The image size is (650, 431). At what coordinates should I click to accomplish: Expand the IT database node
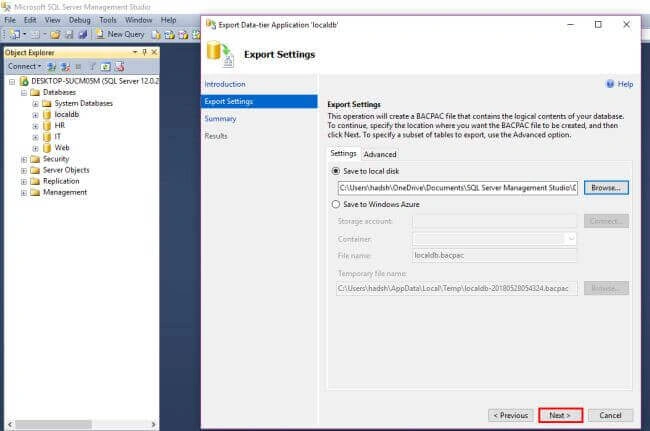(35, 137)
